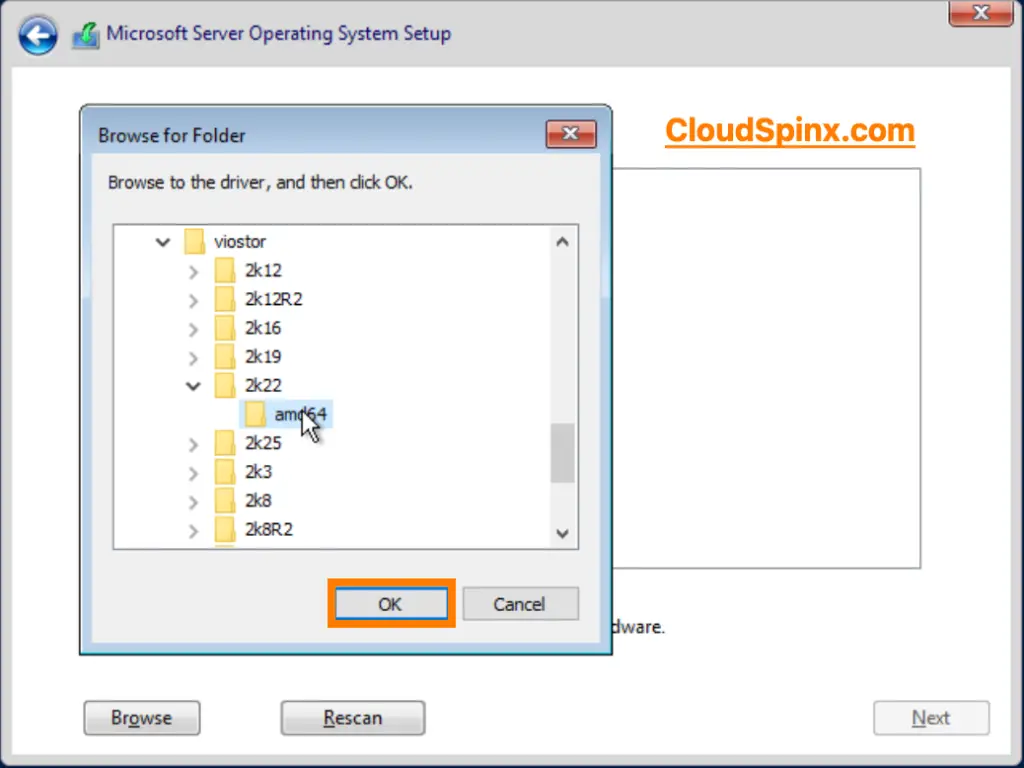Collapse the 2k22 folder
This screenshot has width=1024, height=768.
pyautogui.click(x=193, y=385)
